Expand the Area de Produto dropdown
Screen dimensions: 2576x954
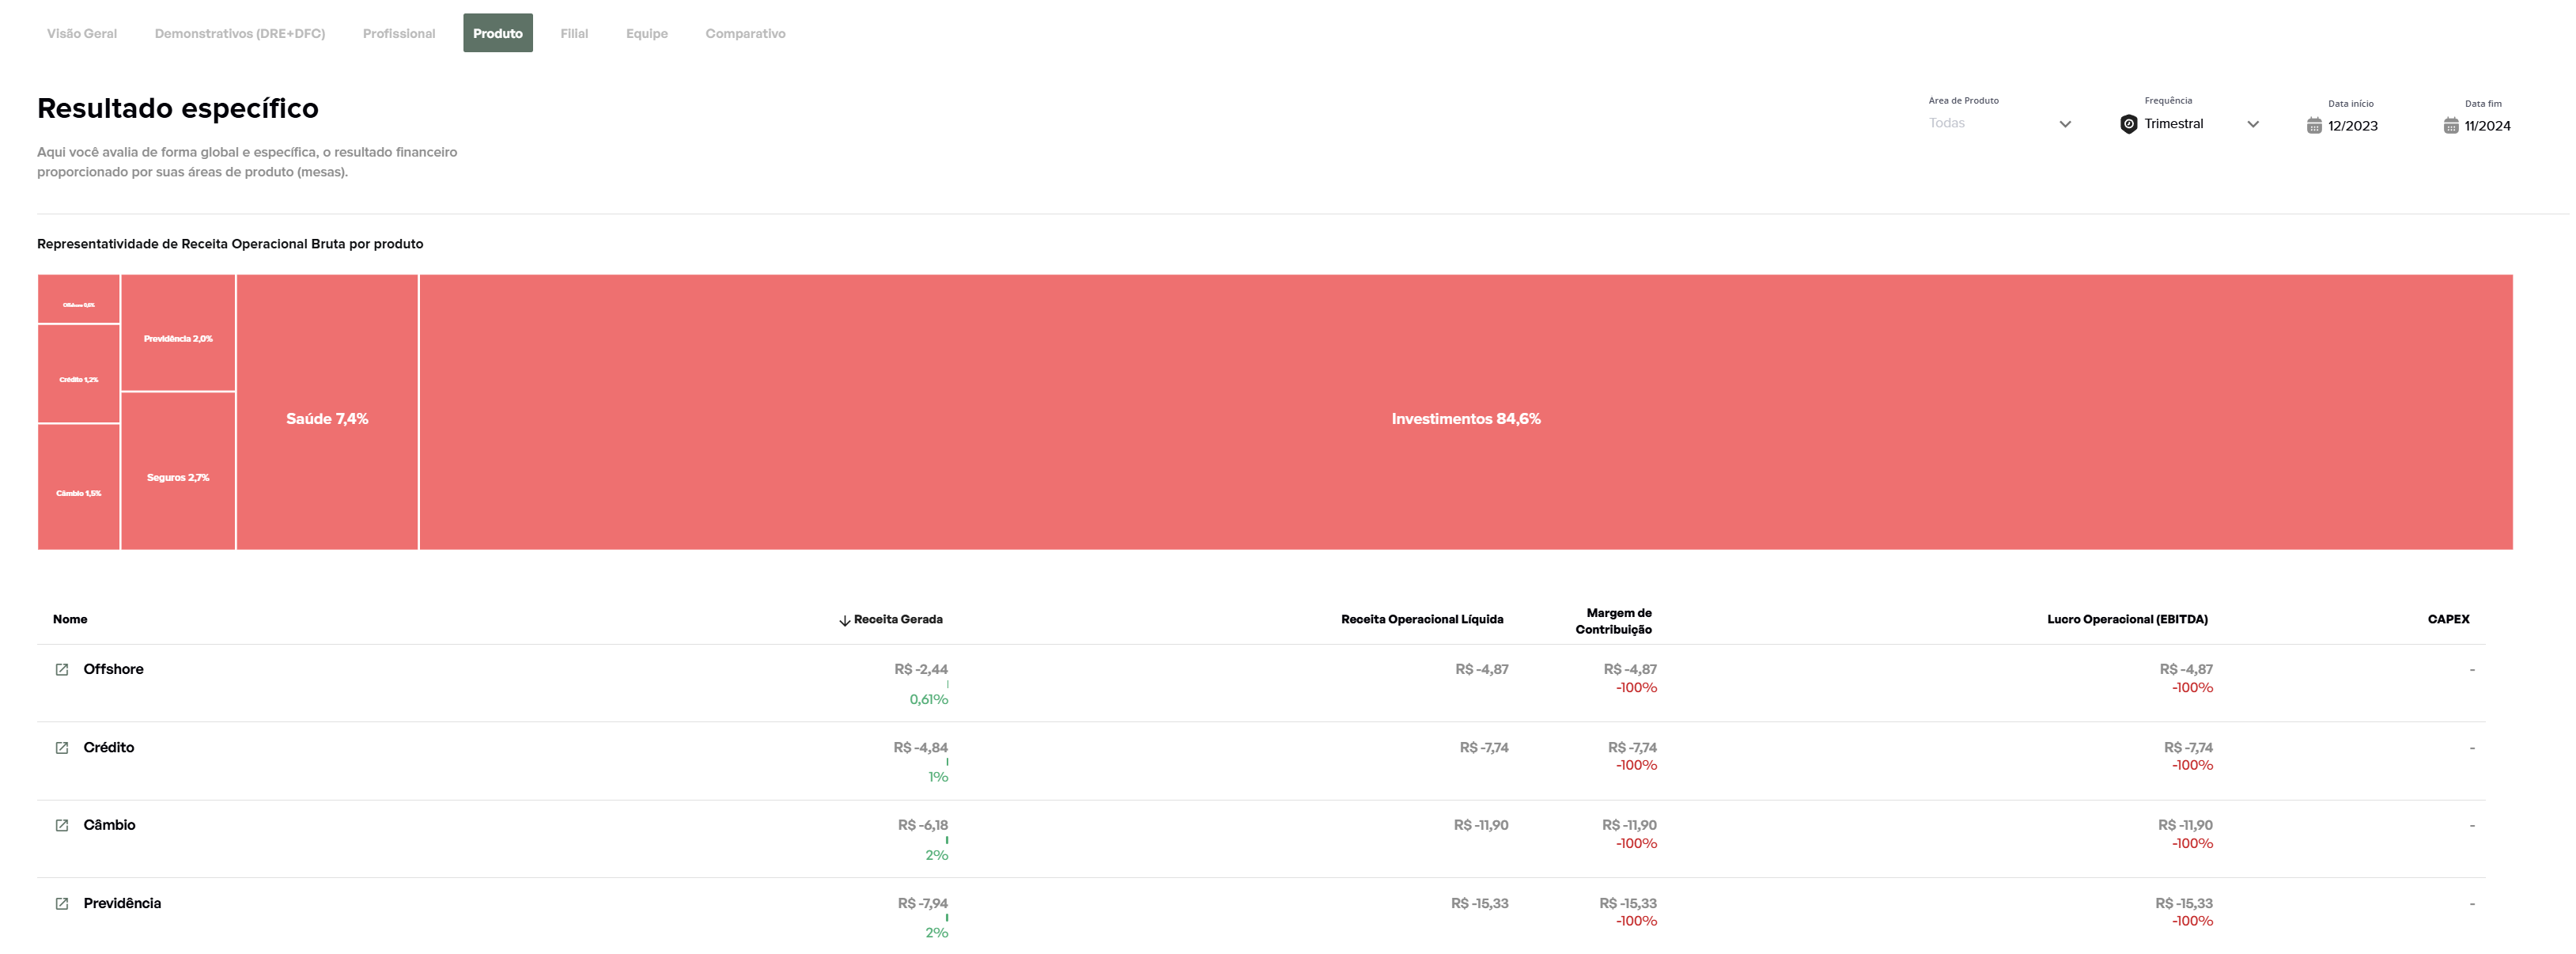2065,124
